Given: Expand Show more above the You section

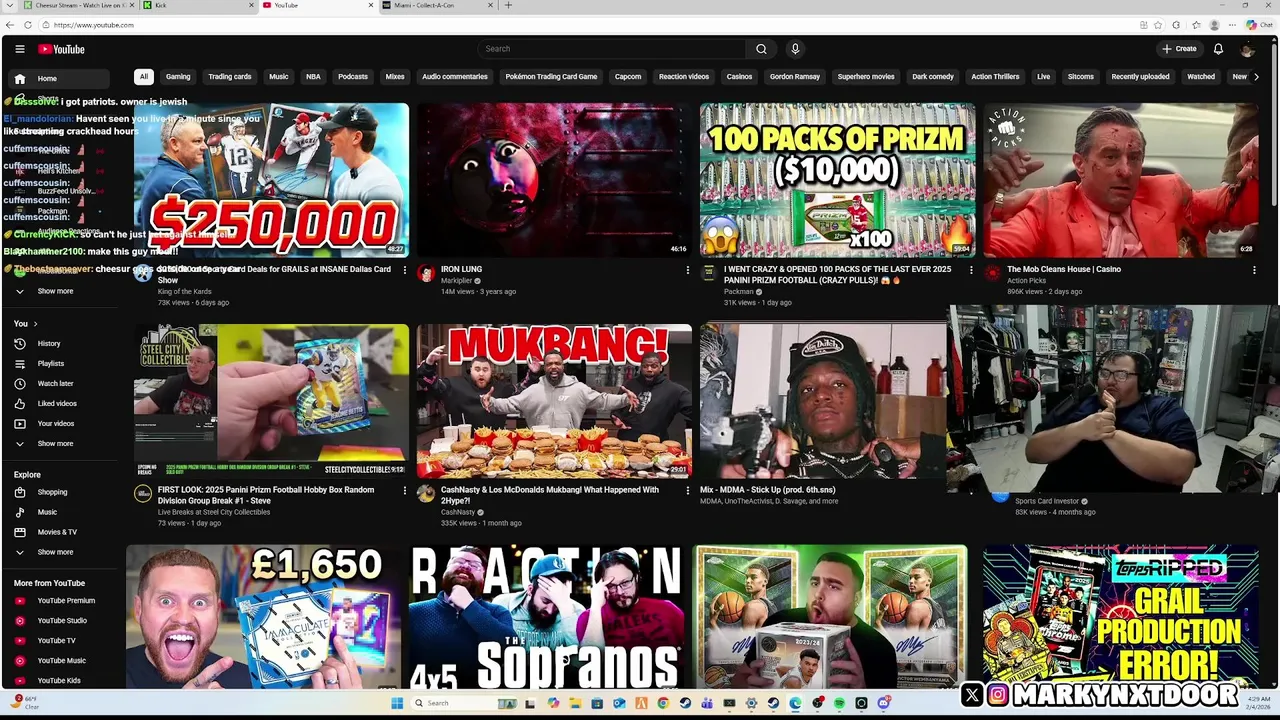Looking at the screenshot, I should pyautogui.click(x=60, y=291).
